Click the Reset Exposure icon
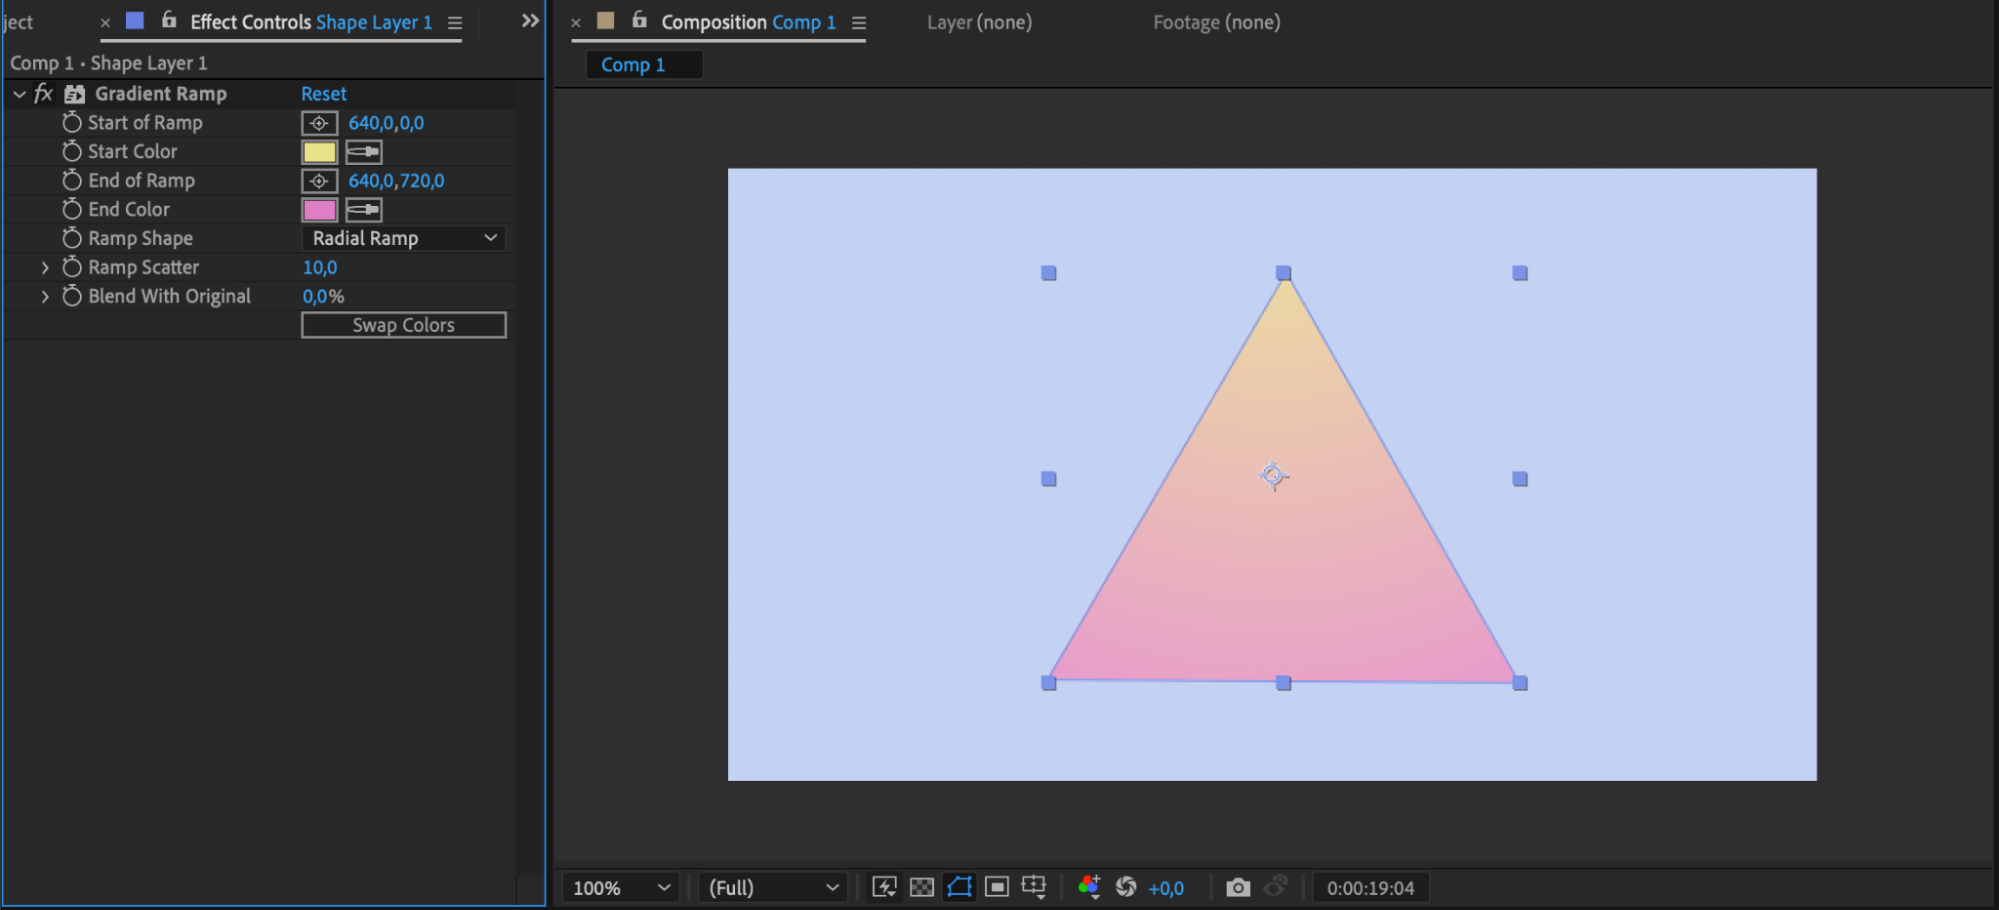1999x910 pixels. point(1126,887)
